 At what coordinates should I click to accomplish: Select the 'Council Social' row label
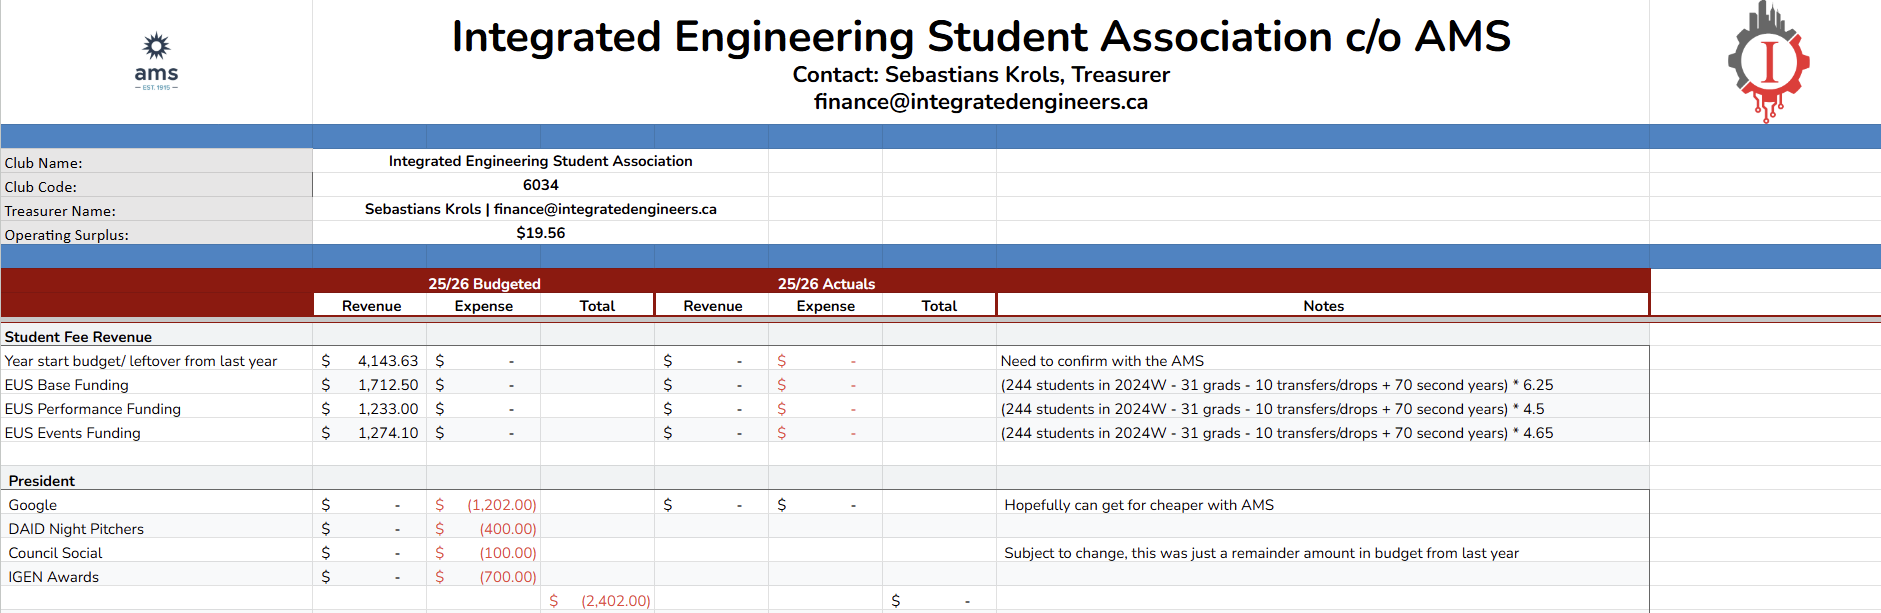55,553
